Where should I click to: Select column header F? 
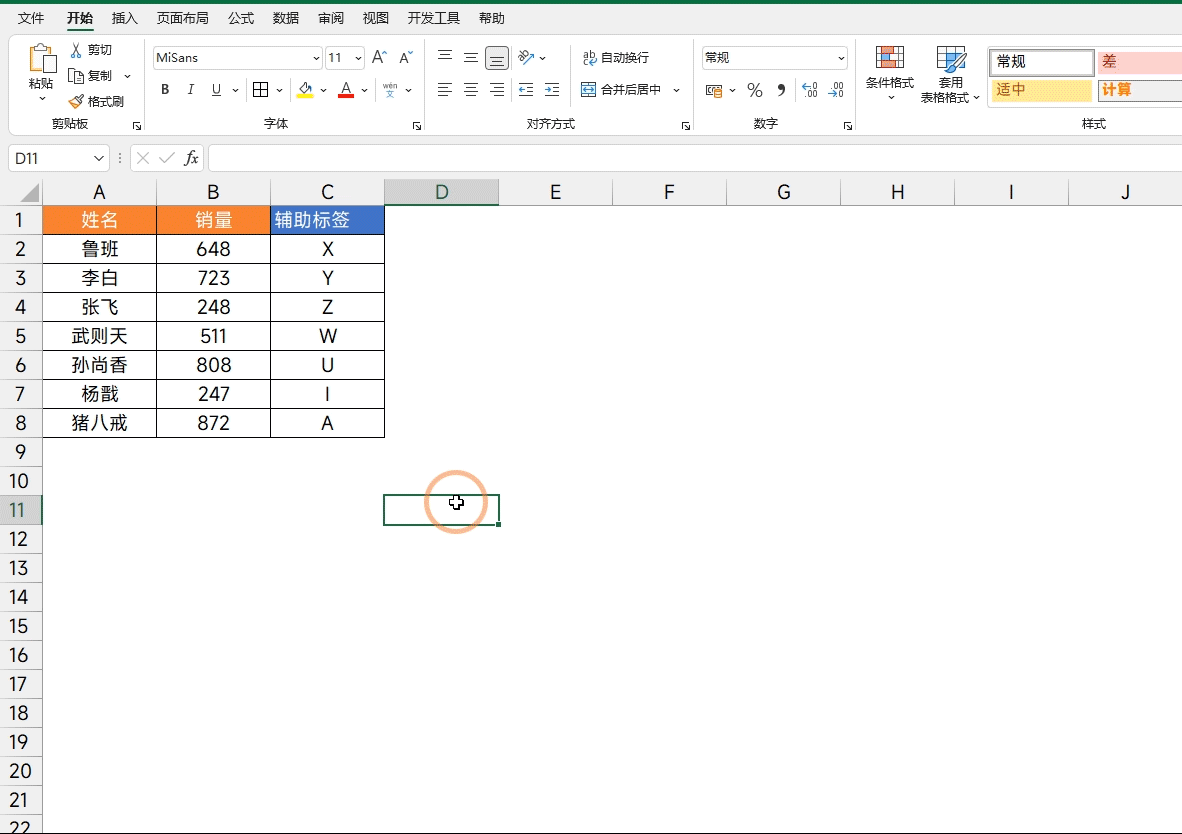coord(669,192)
